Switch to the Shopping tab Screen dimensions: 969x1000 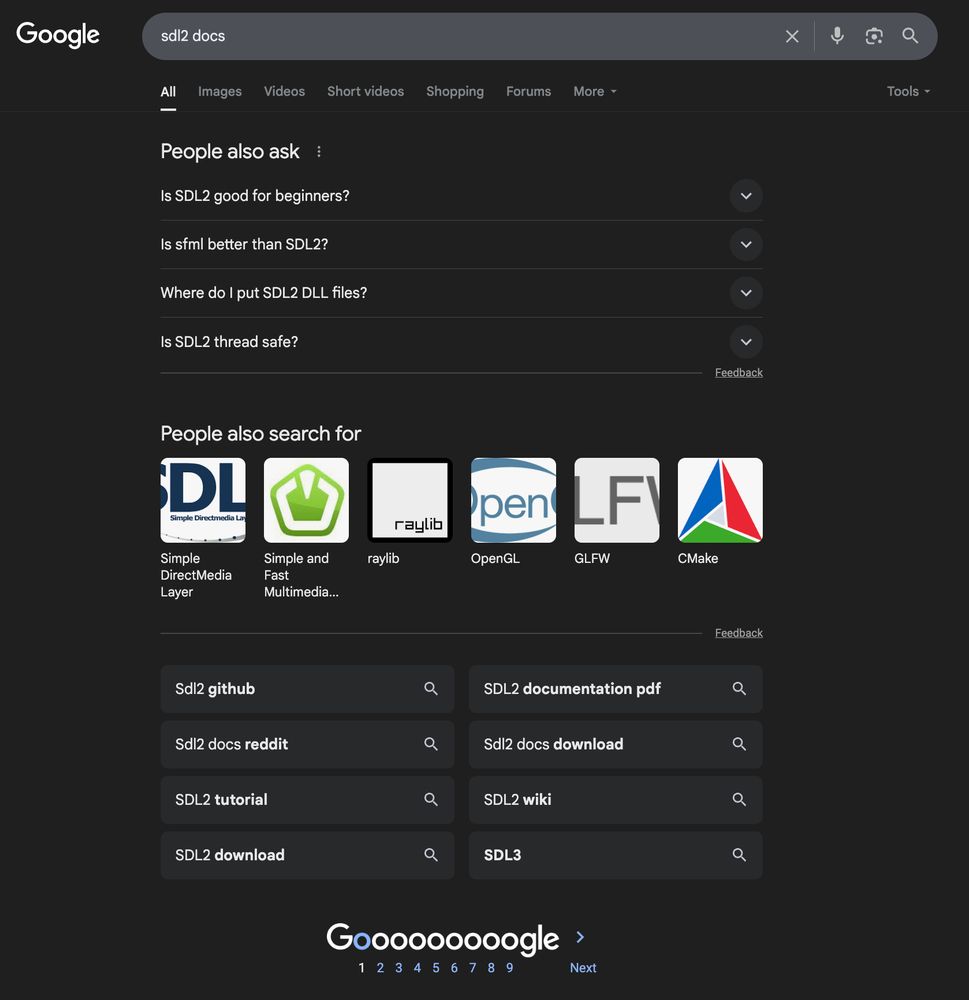[x=455, y=91]
